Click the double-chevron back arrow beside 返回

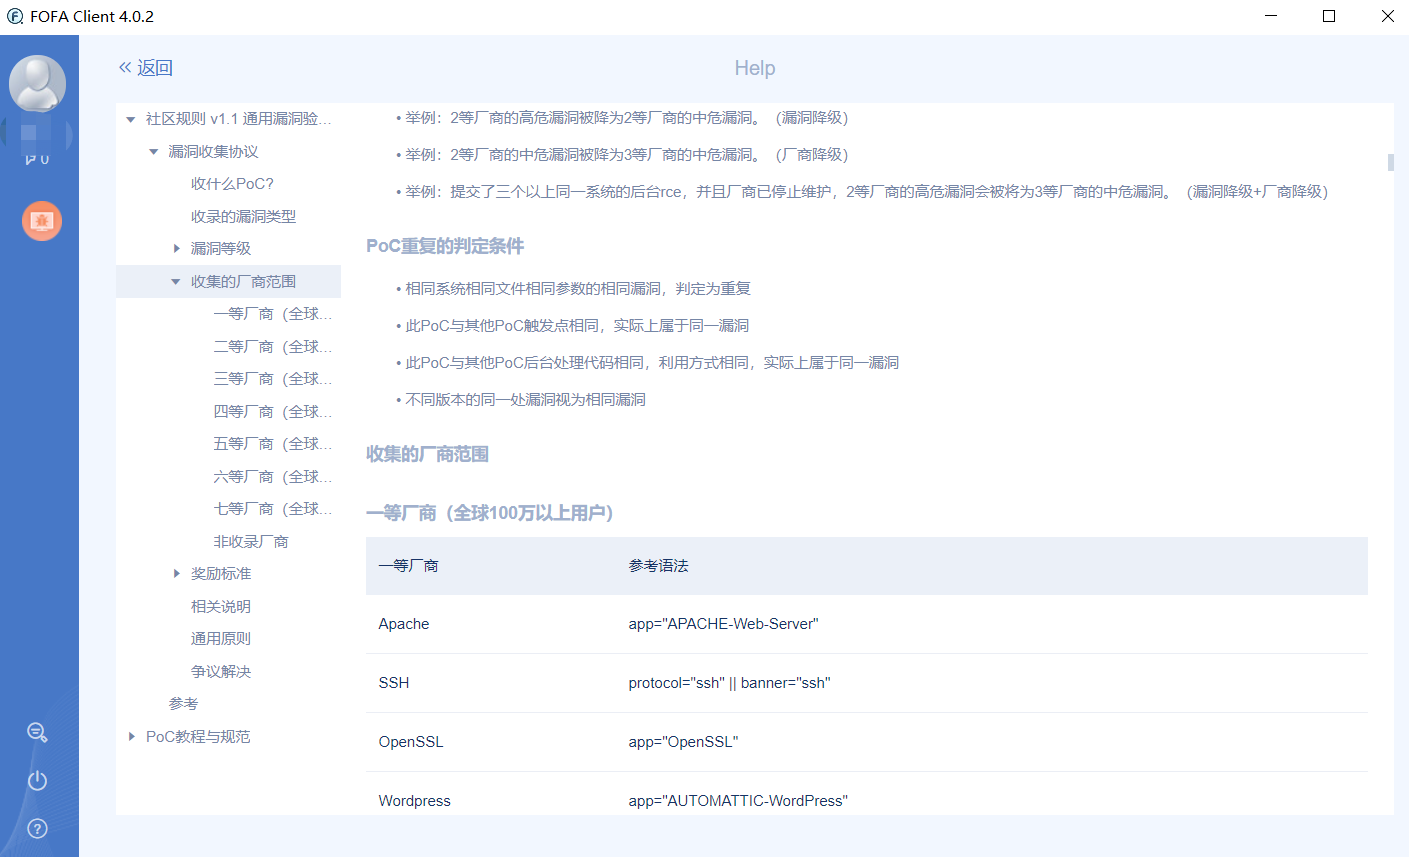click(x=124, y=67)
